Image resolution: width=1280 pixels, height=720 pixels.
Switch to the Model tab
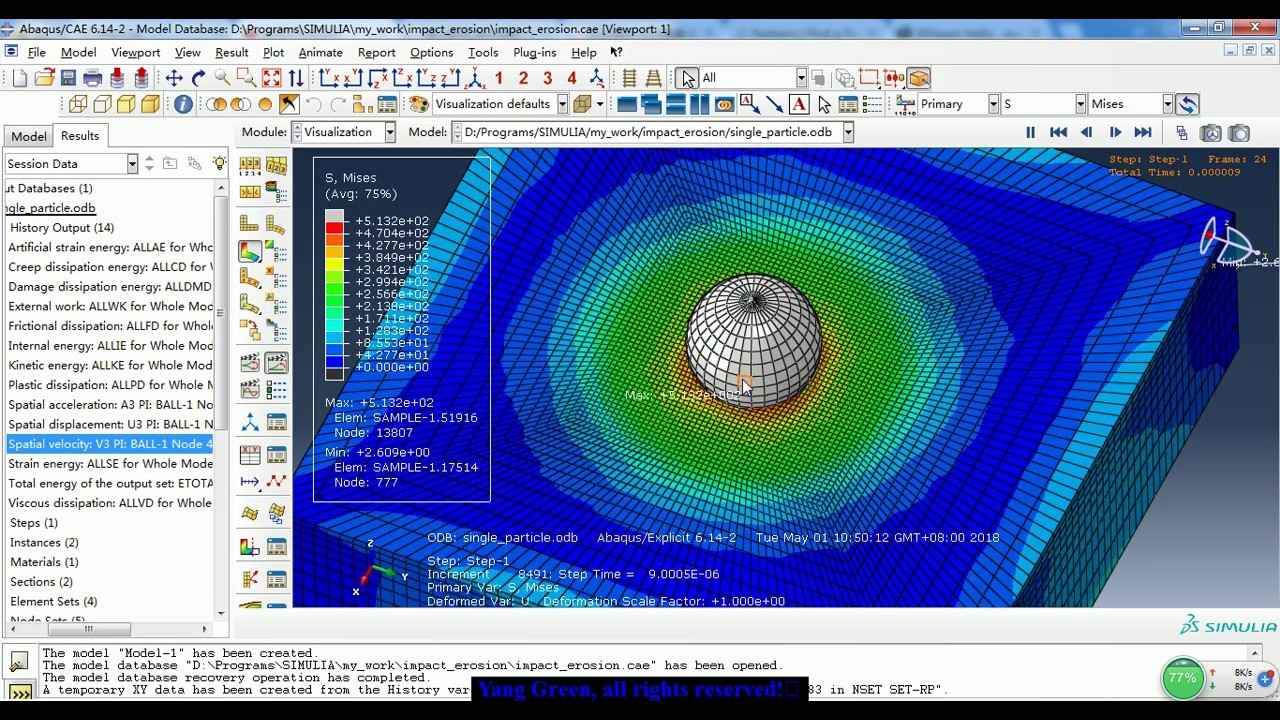(x=28, y=136)
